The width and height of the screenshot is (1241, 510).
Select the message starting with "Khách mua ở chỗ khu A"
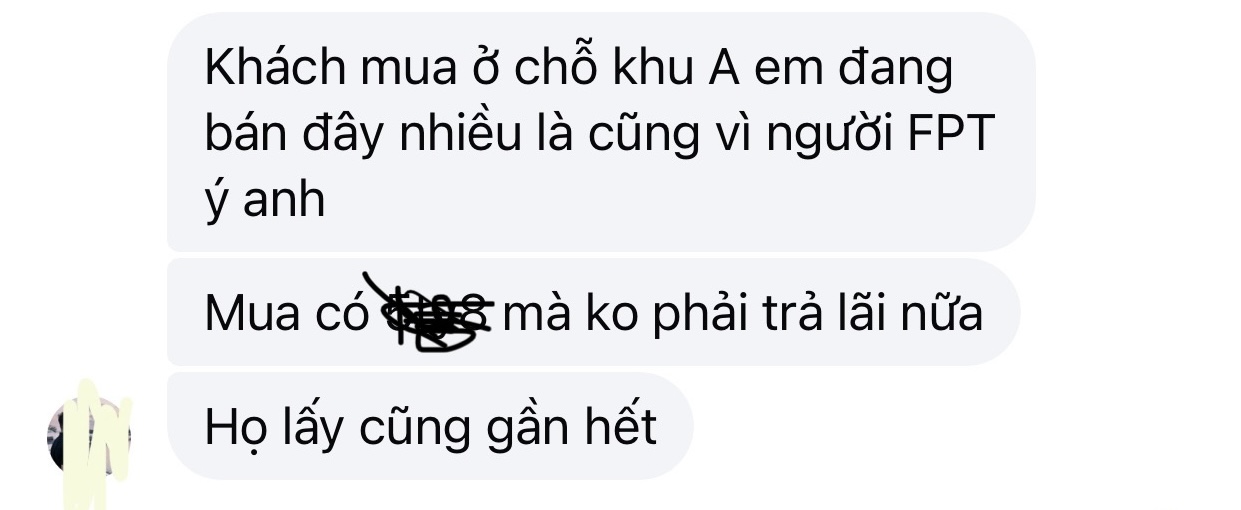[x=600, y=131]
